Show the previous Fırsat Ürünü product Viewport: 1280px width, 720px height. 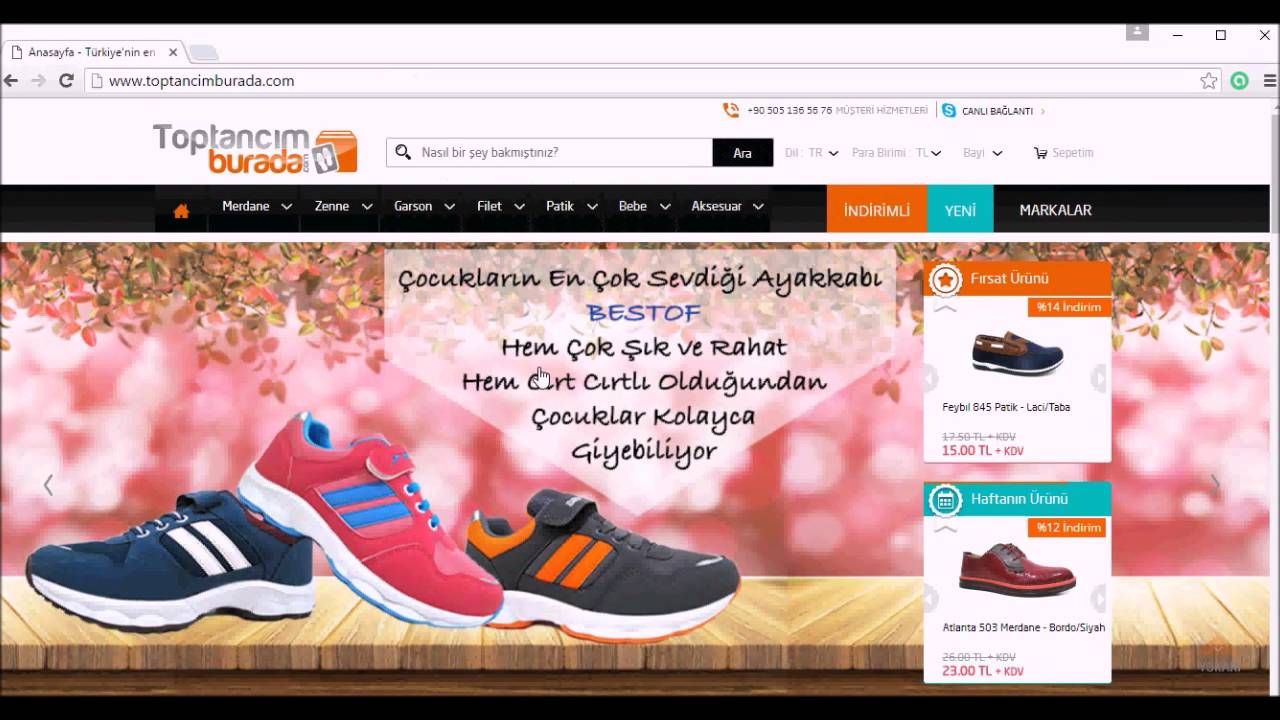[931, 378]
